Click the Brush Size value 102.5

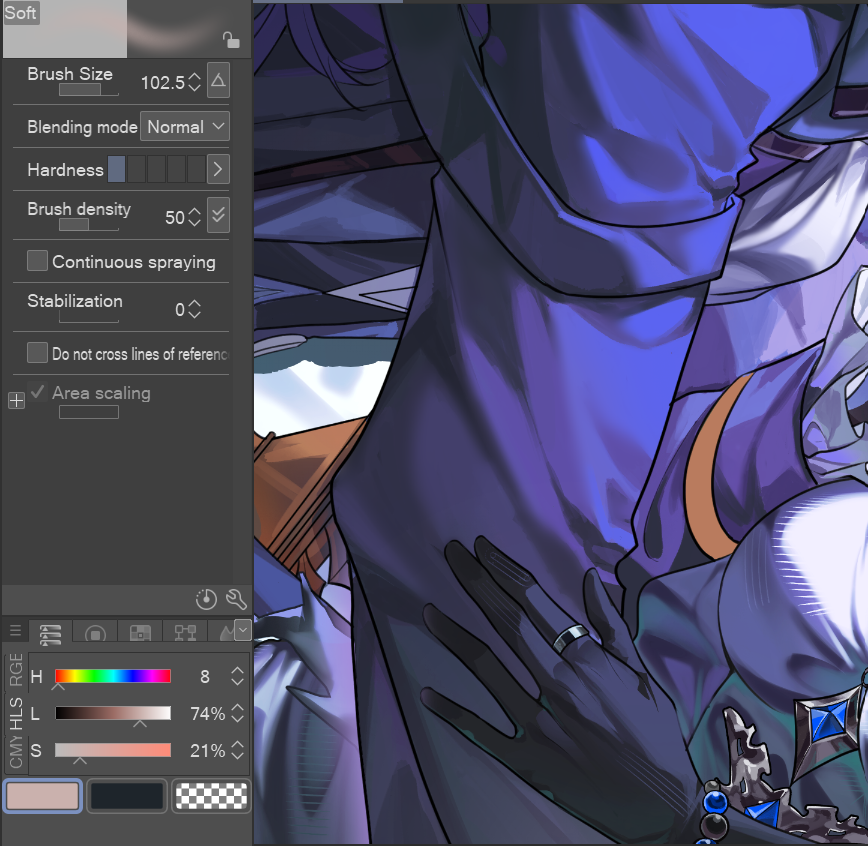point(163,82)
